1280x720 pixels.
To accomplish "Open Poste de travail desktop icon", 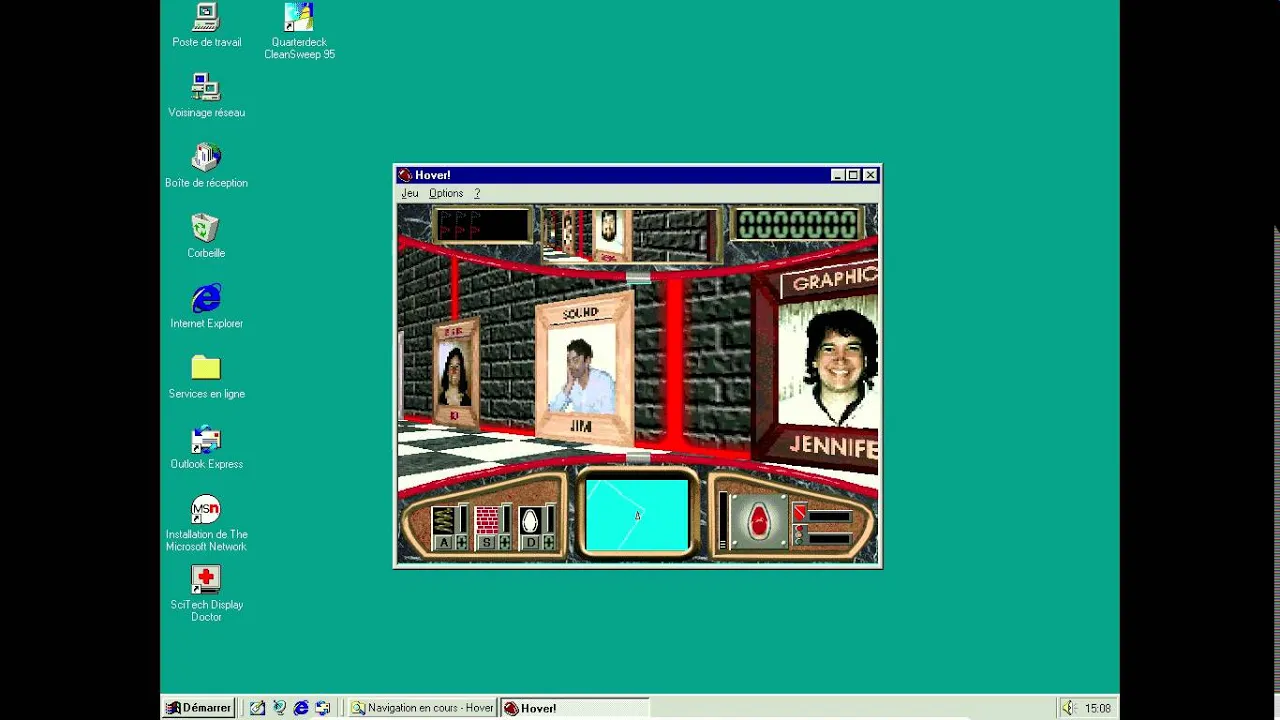I will tap(206, 25).
